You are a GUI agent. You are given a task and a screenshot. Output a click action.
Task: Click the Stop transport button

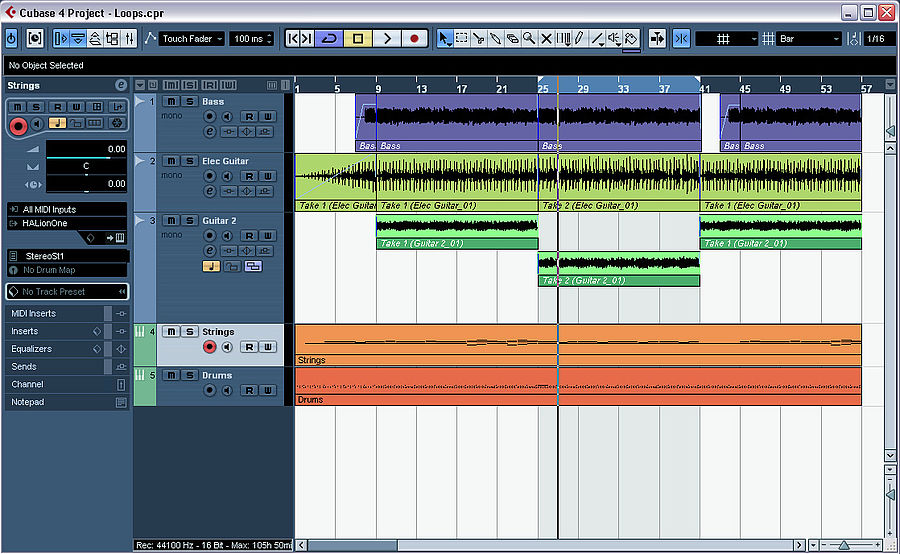point(358,38)
